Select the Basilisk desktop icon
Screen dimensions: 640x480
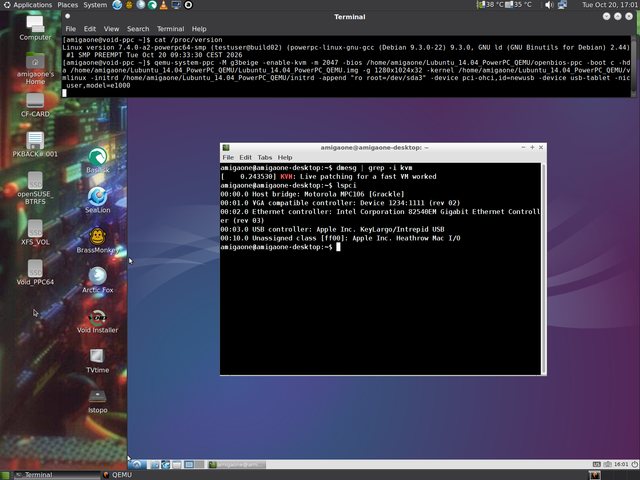98,160
